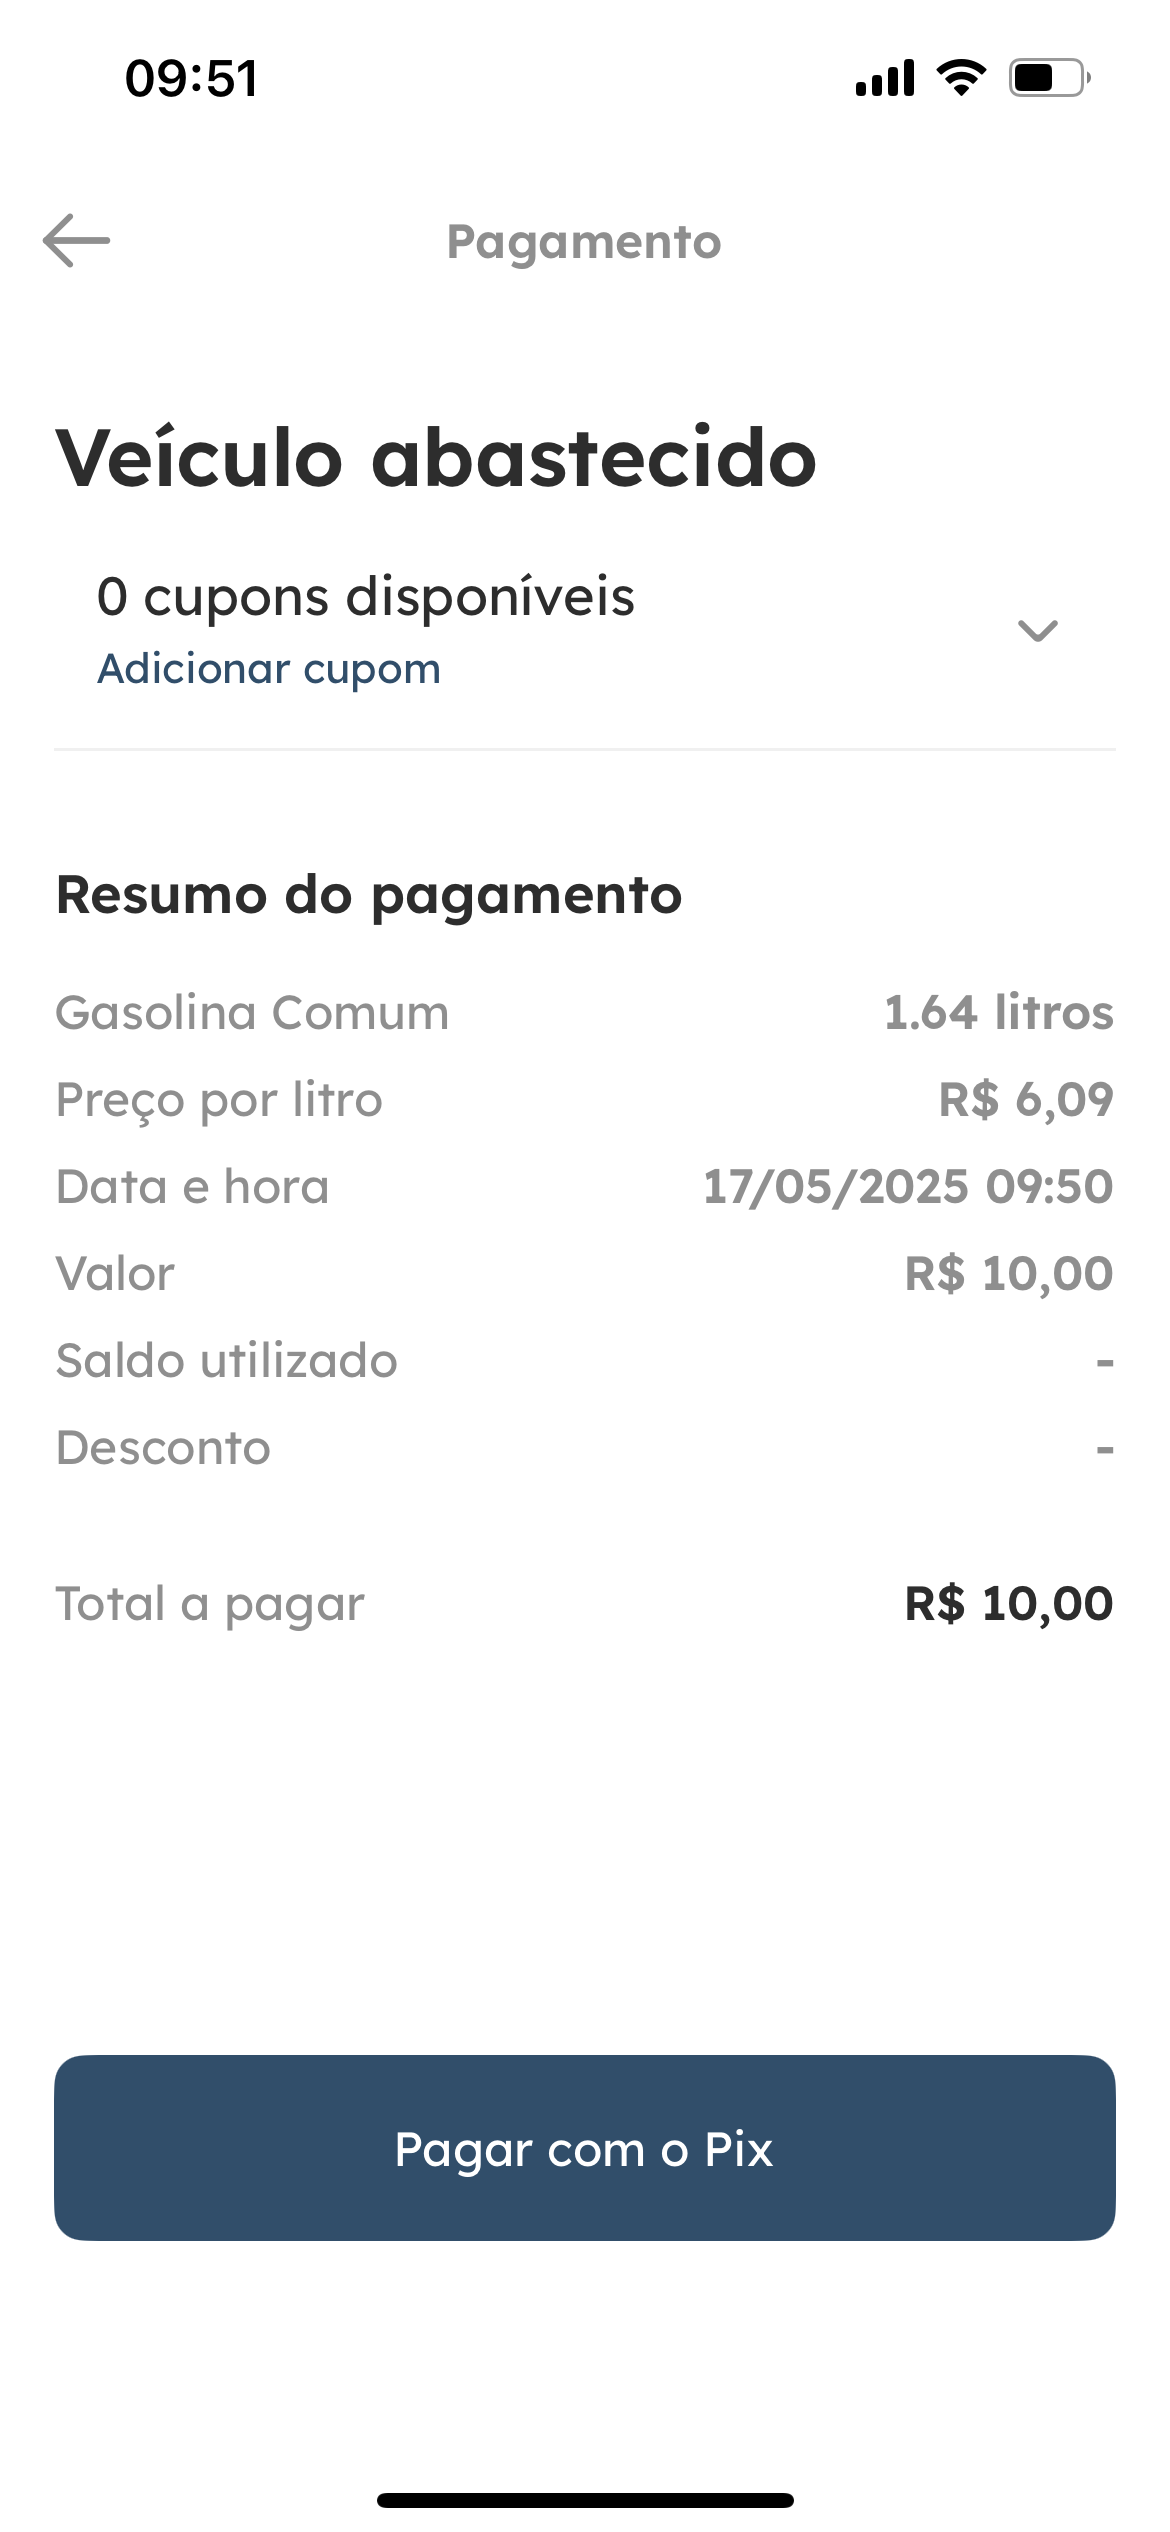
Task: Select the "Gasolina Comum" row label
Action: [x=252, y=1013]
